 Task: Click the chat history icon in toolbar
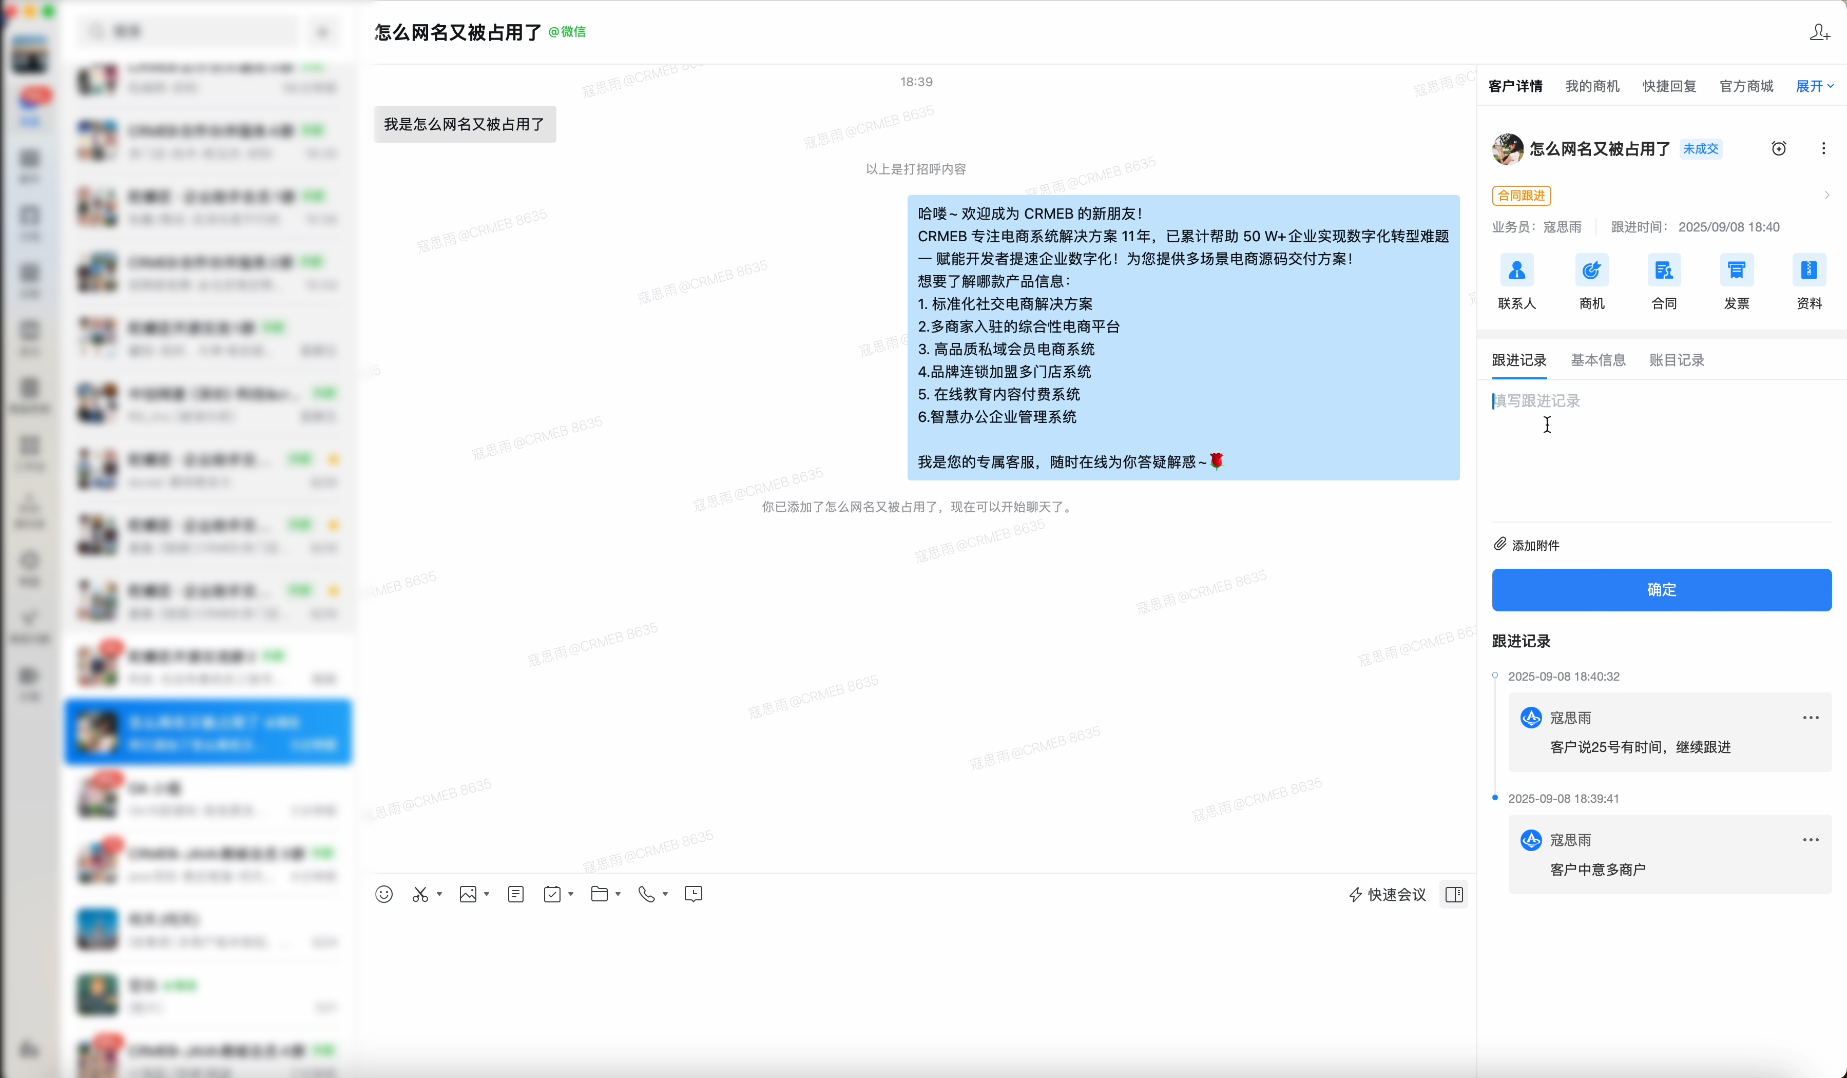pyautogui.click(x=693, y=894)
